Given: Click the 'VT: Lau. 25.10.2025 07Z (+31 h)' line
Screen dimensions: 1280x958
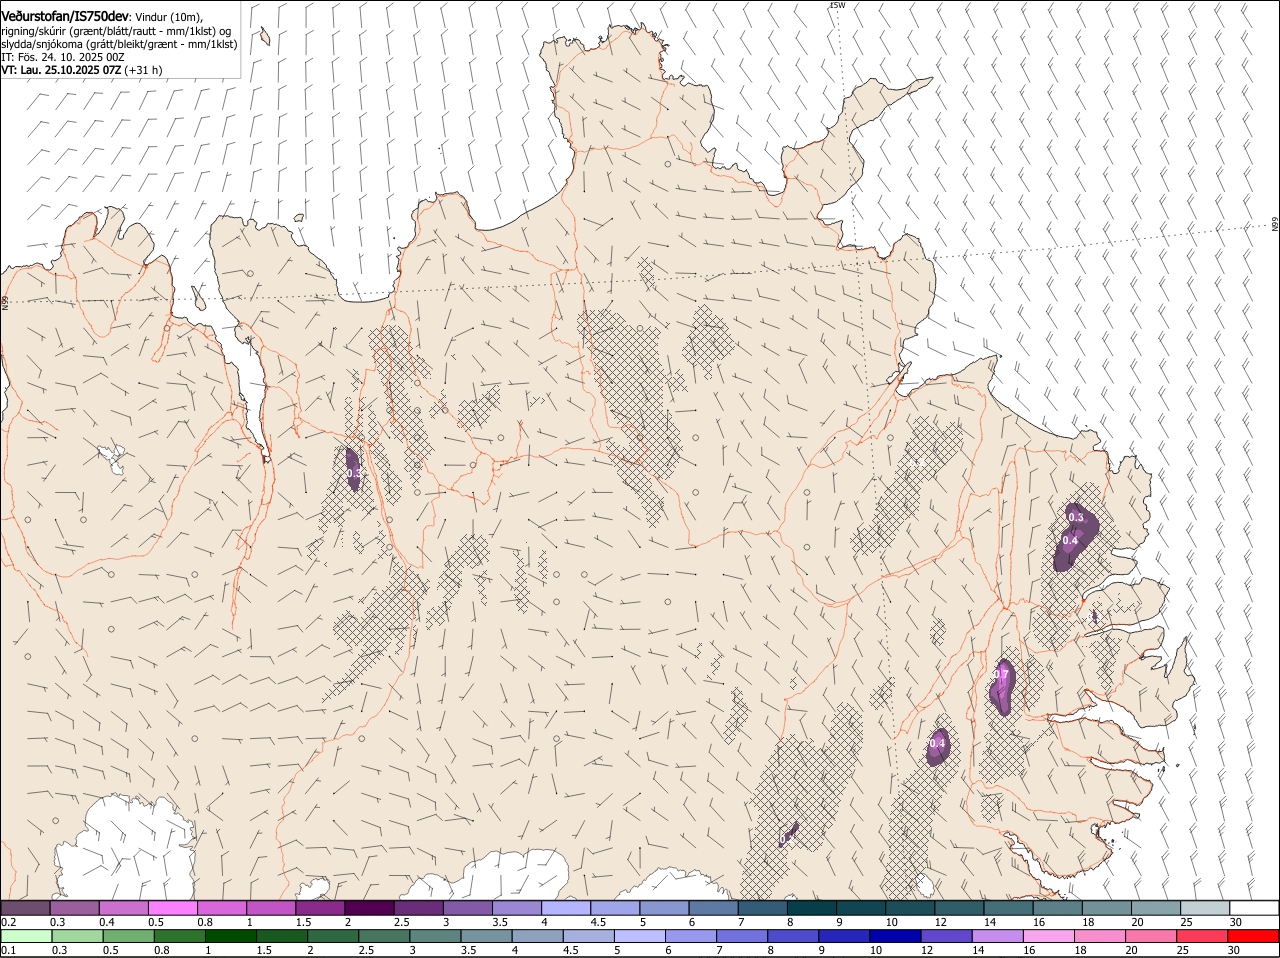Looking at the screenshot, I should pos(82,70).
